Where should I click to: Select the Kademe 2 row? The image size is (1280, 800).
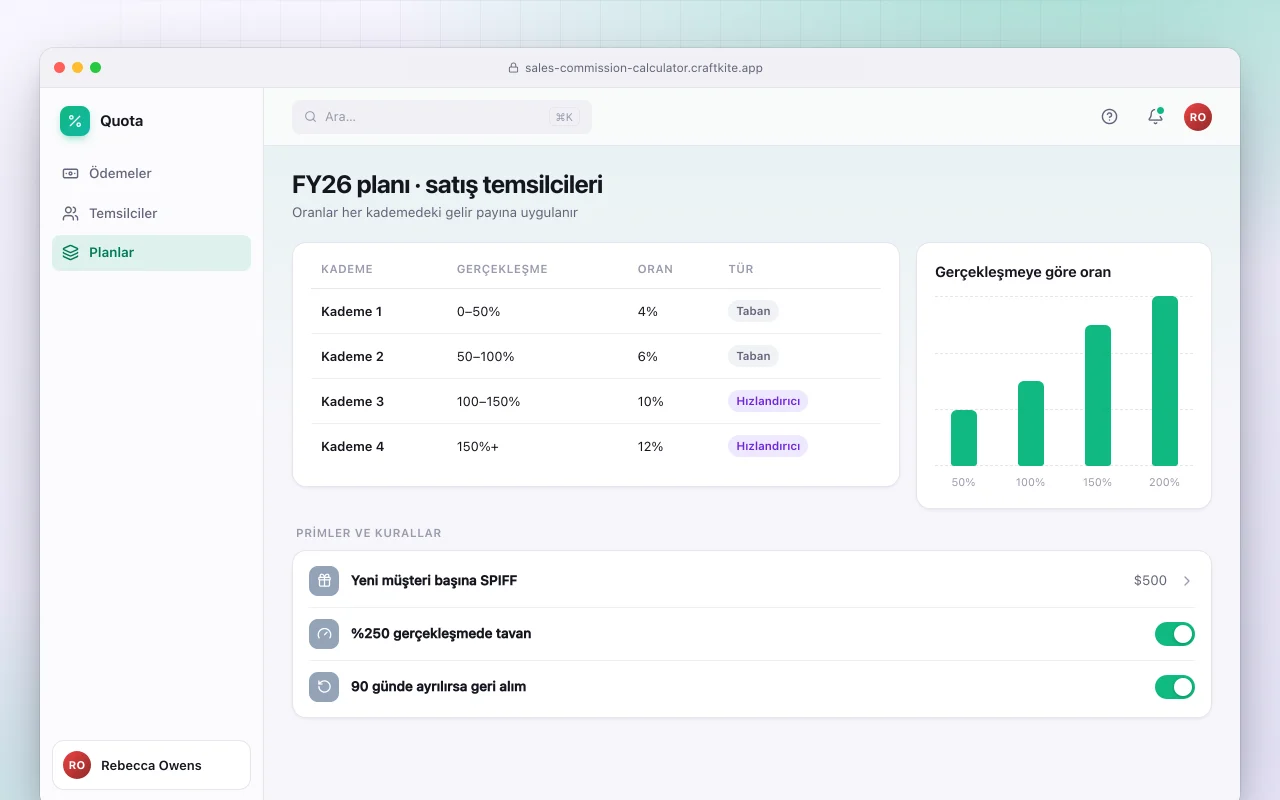coord(596,356)
